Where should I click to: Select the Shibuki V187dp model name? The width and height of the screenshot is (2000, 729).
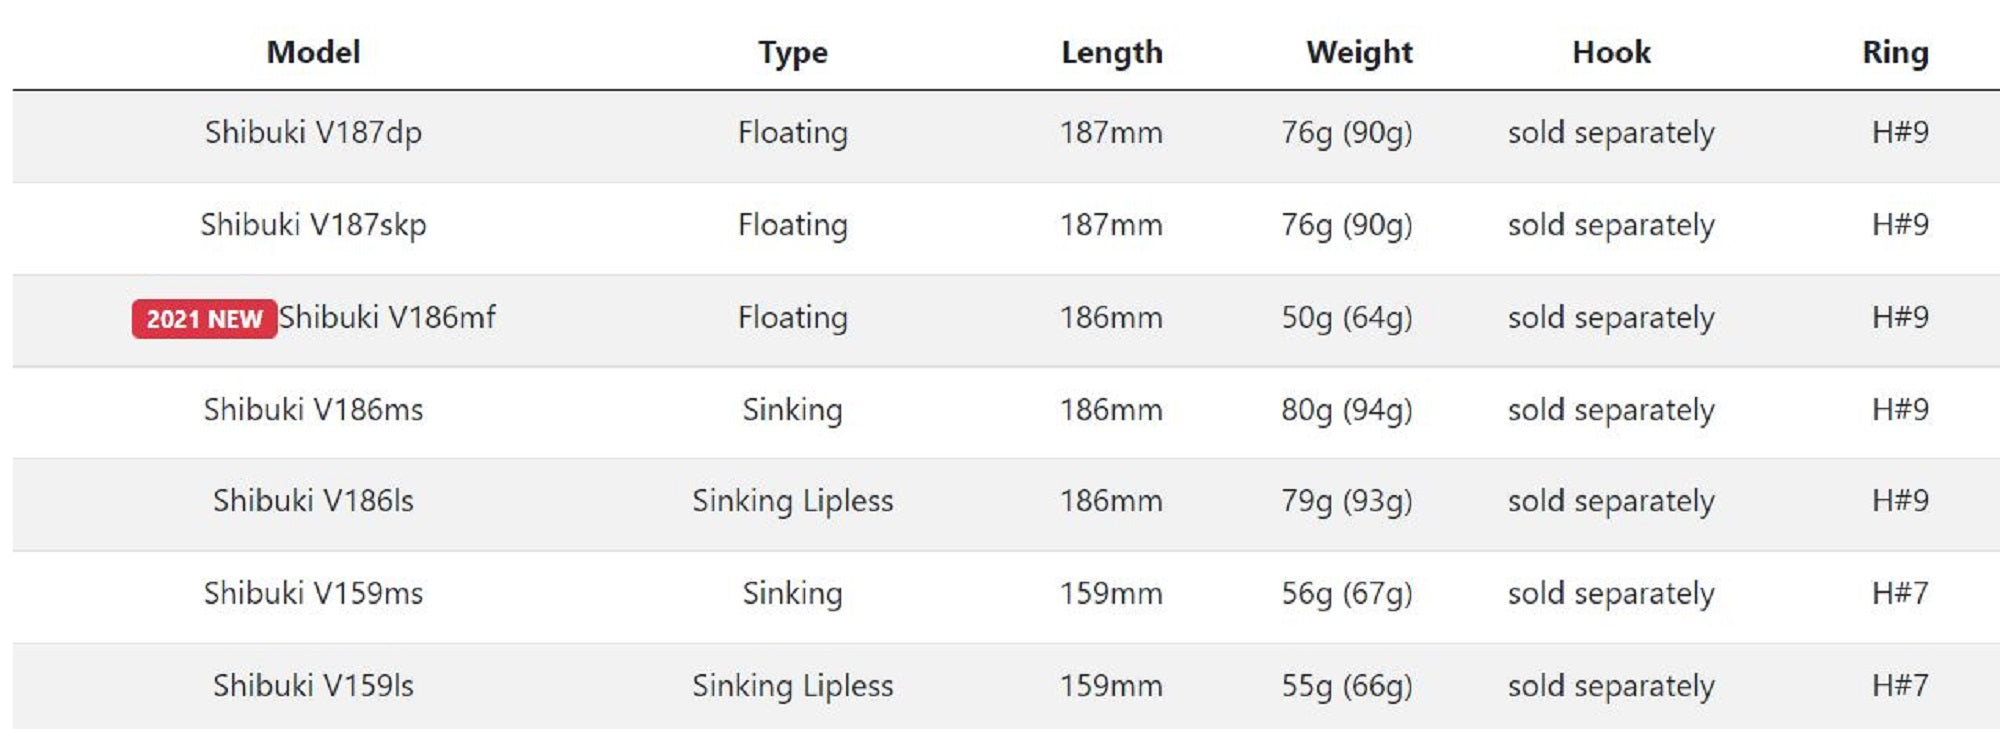(313, 132)
